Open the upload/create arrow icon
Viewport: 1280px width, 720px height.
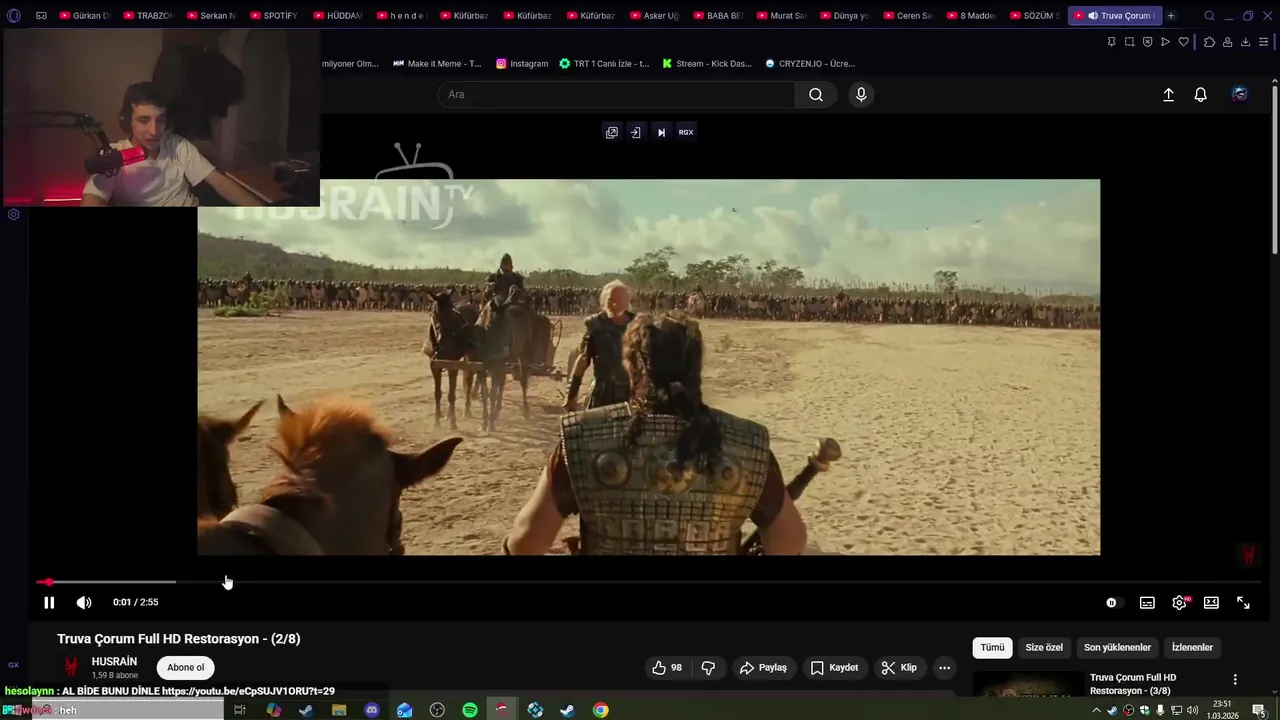point(1168,94)
